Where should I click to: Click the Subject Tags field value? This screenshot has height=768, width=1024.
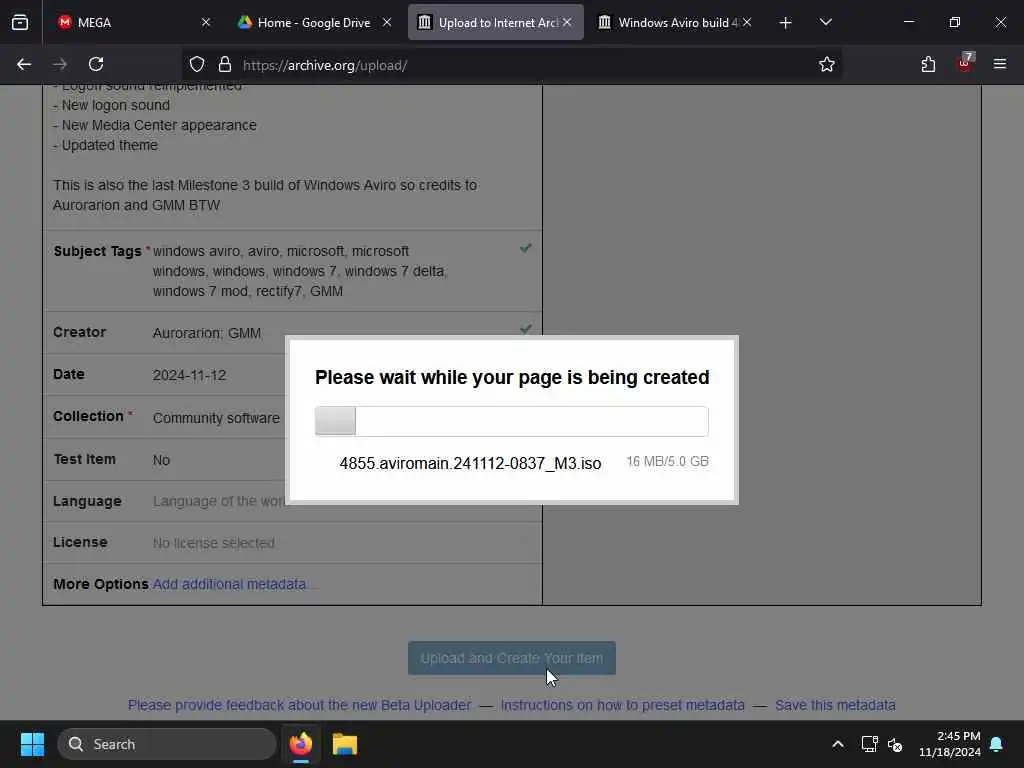tap(300, 271)
